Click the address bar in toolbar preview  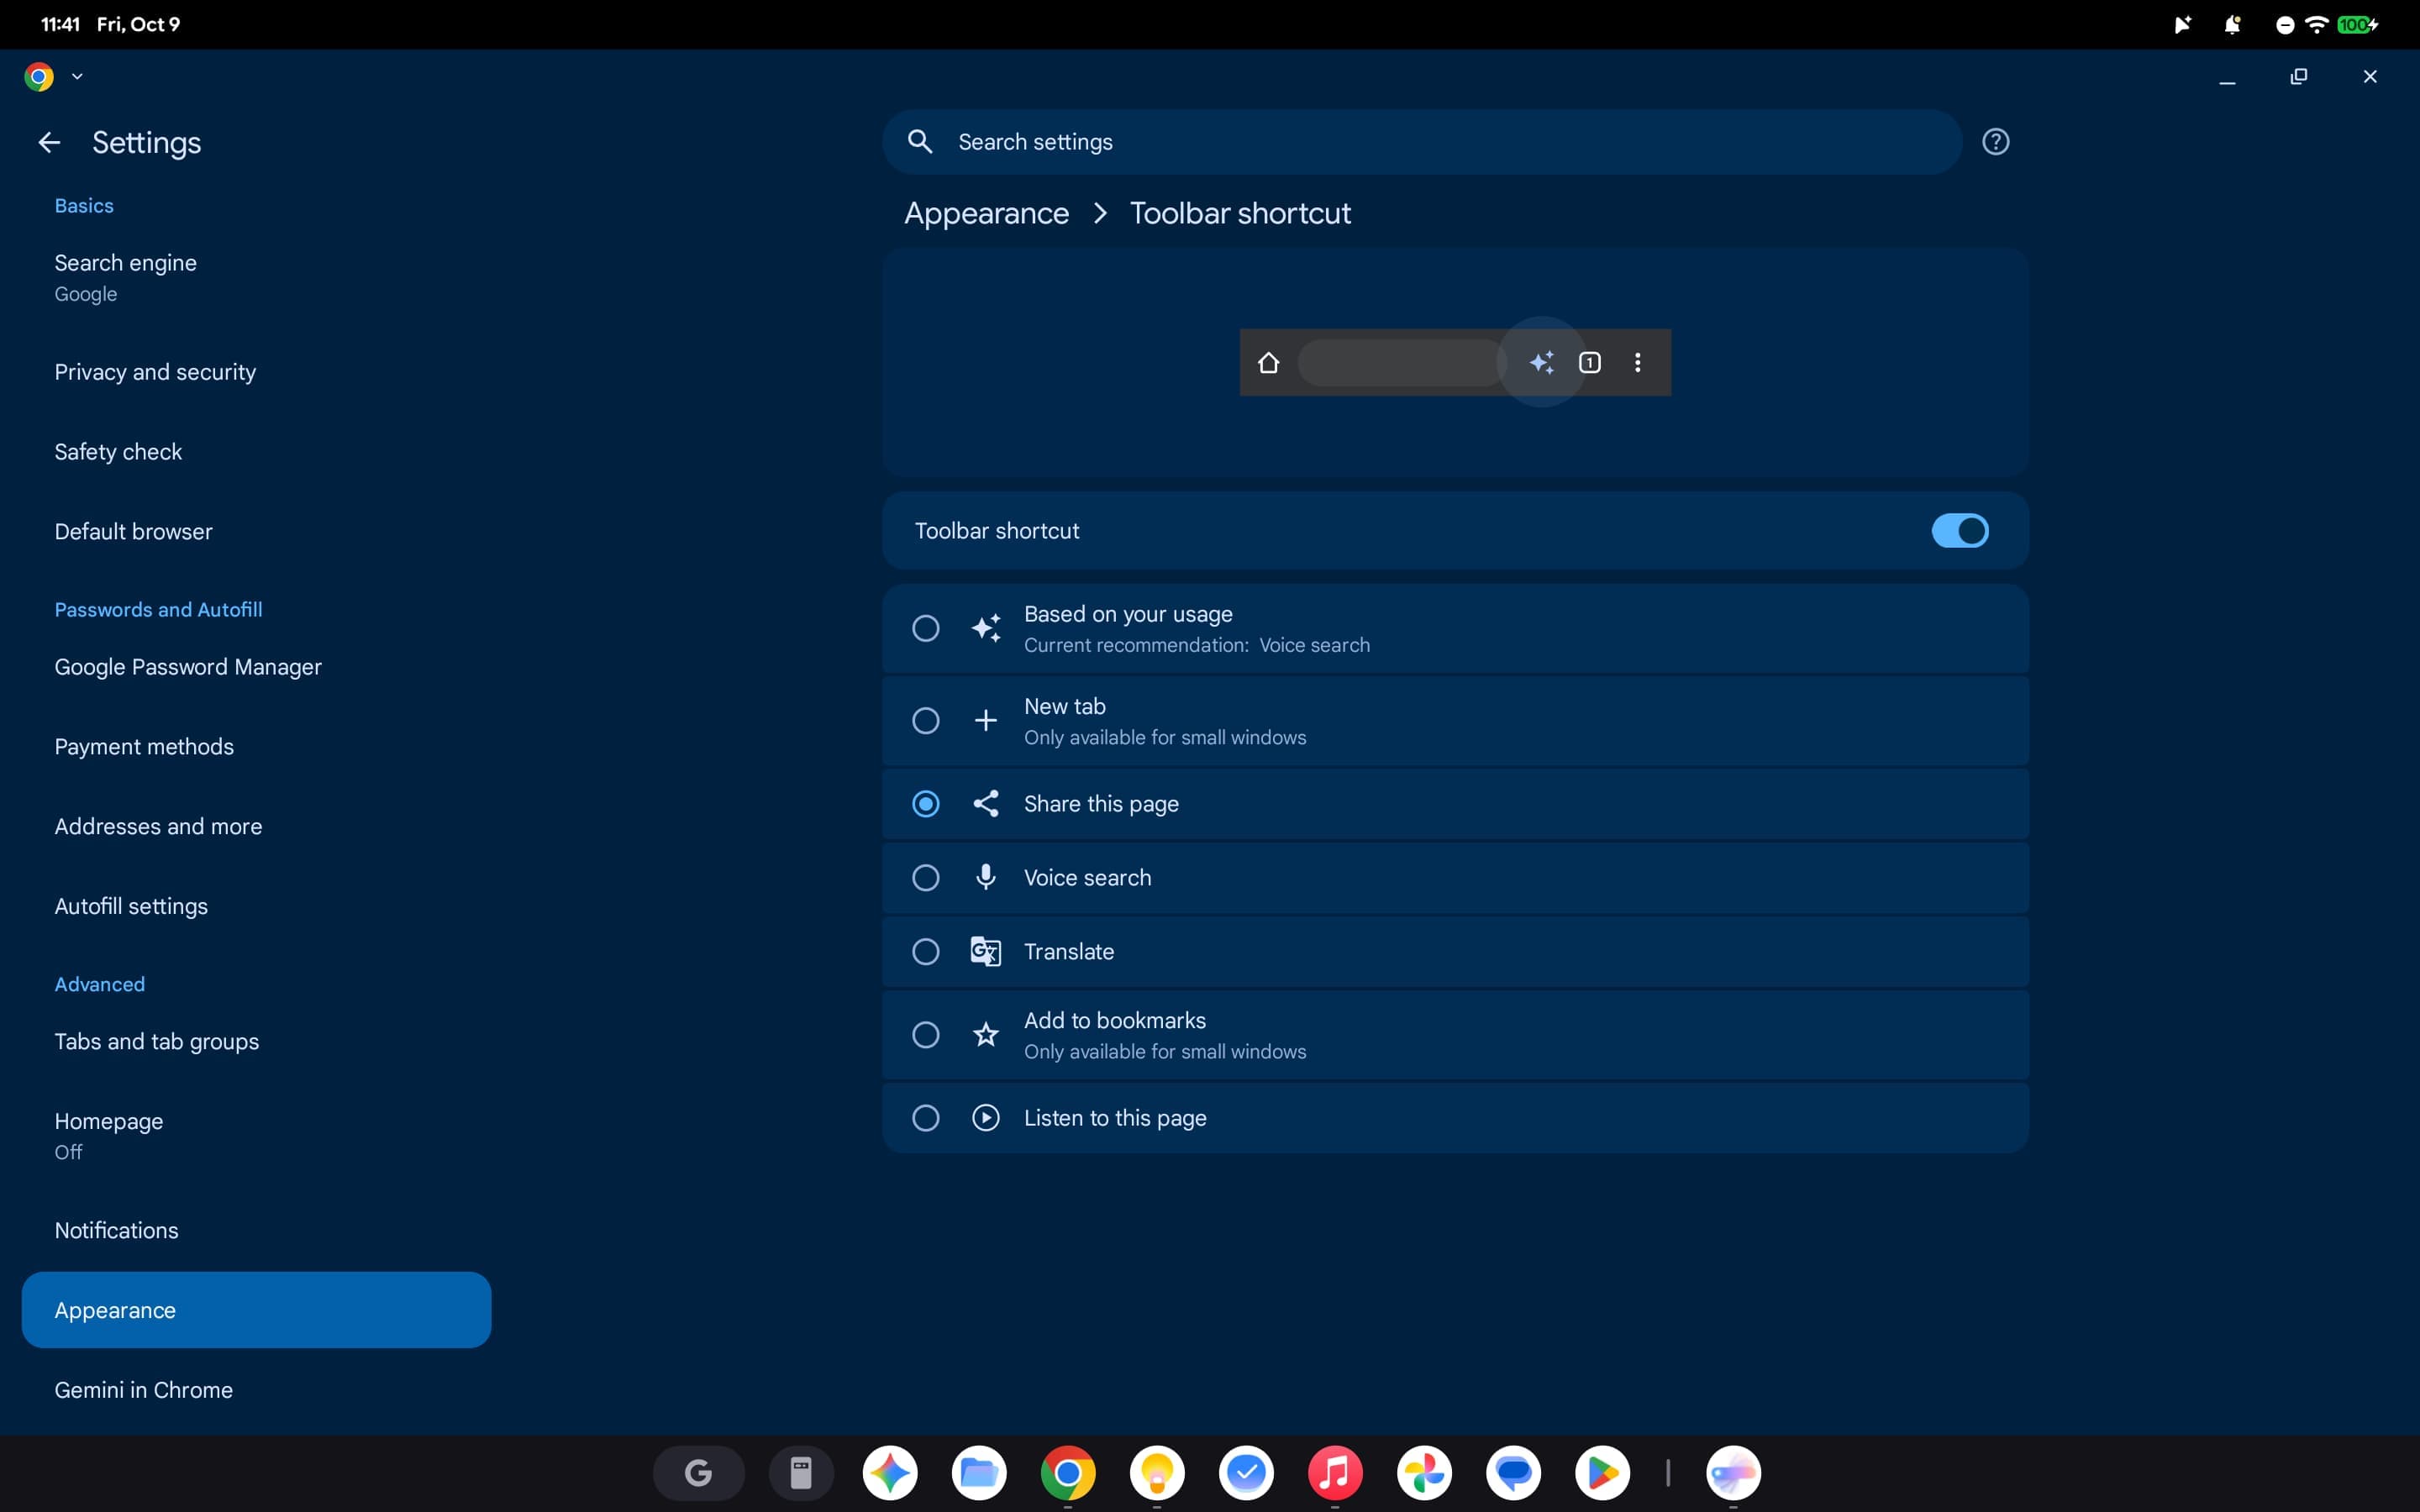[x=1401, y=363]
